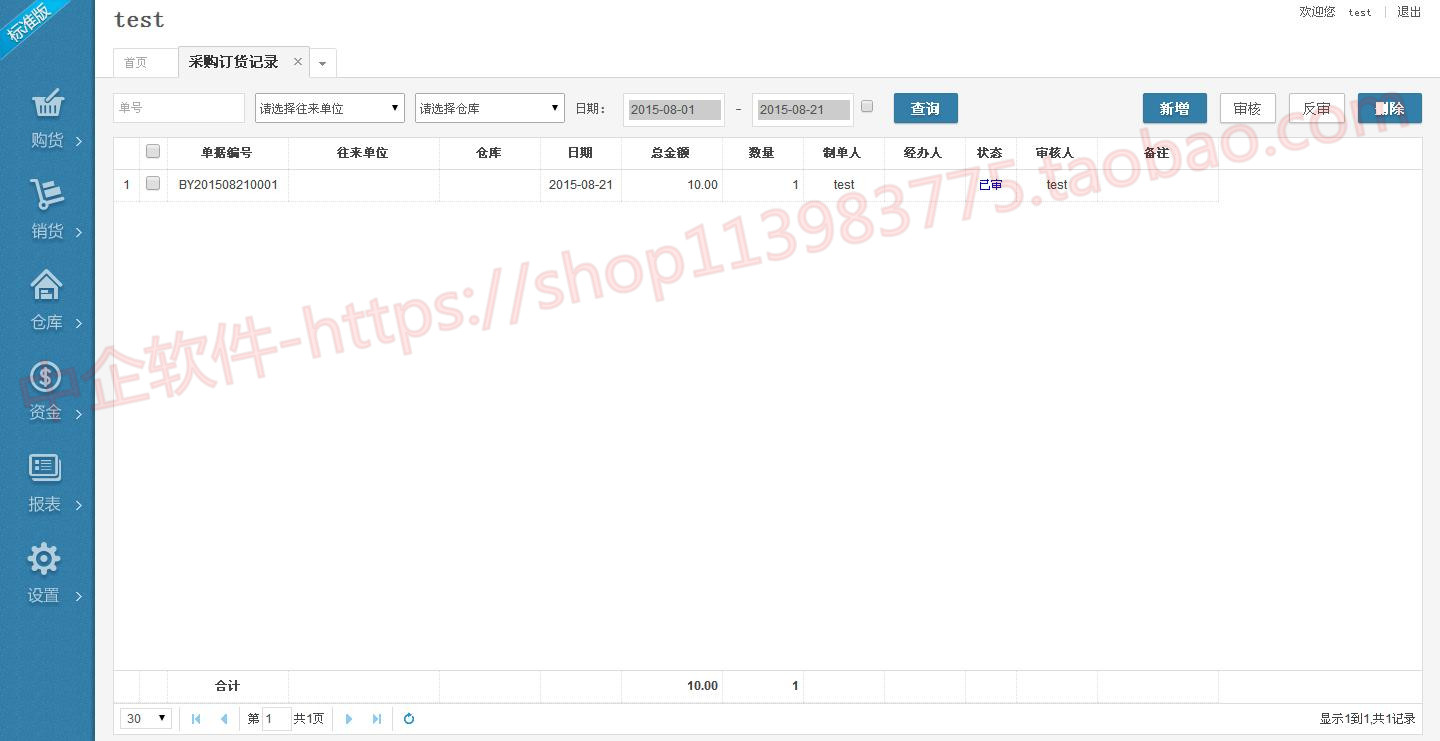Expand the 购货 submenu chevron
The height and width of the screenshot is (741, 1440).
tap(79, 141)
